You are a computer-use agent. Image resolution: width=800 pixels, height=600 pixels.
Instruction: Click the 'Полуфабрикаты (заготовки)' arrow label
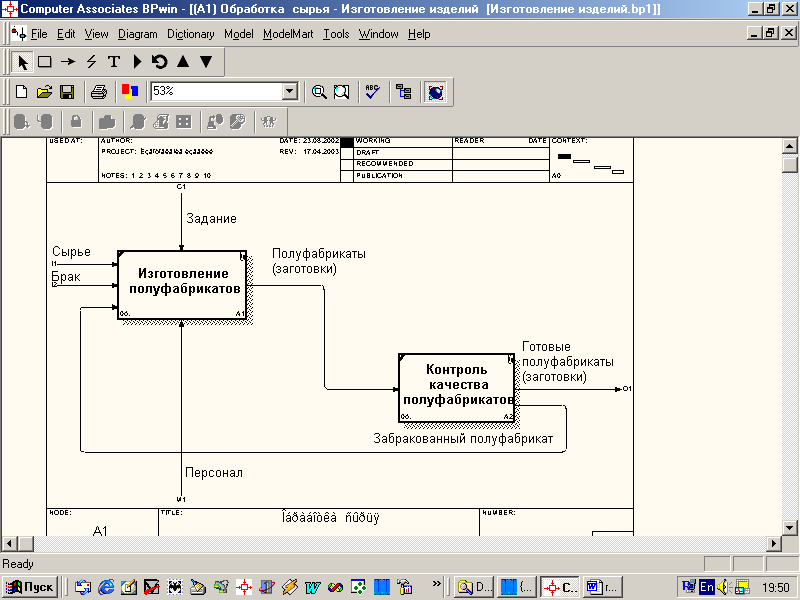319,261
